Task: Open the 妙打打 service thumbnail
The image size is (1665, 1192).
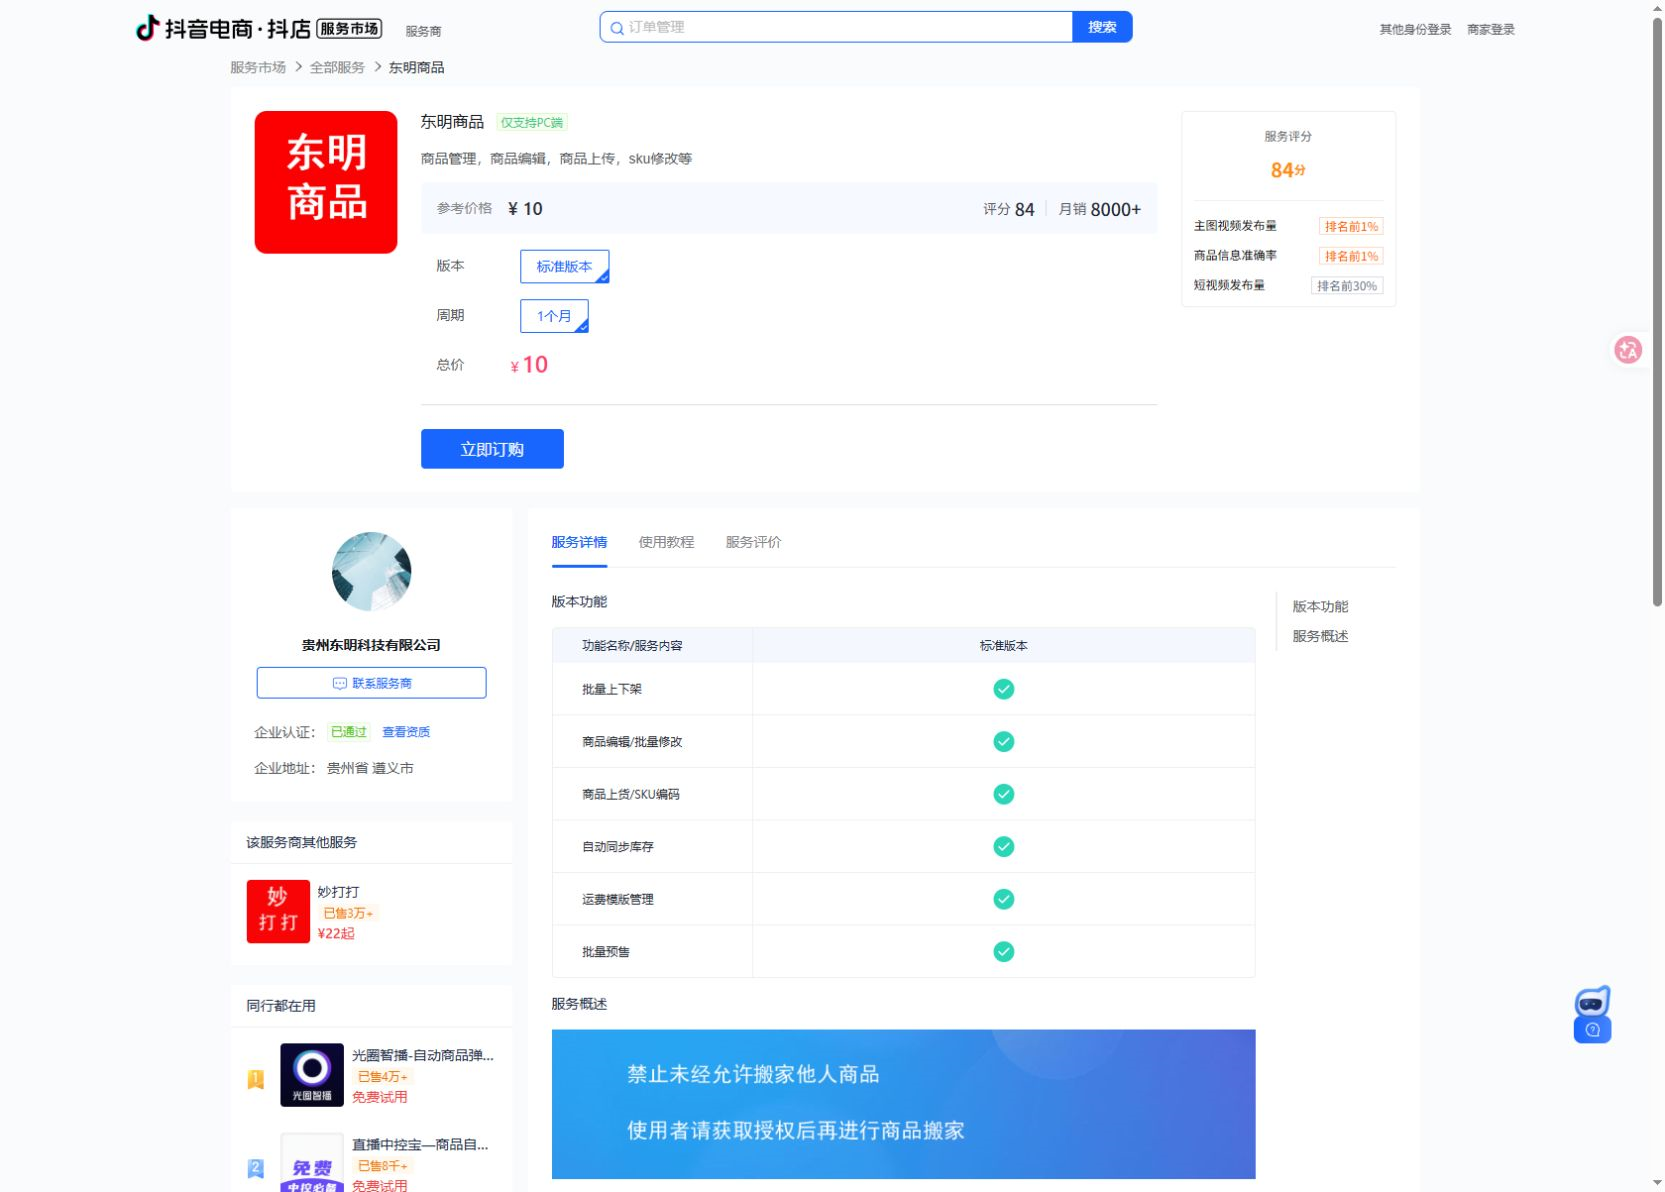Action: pyautogui.click(x=278, y=911)
